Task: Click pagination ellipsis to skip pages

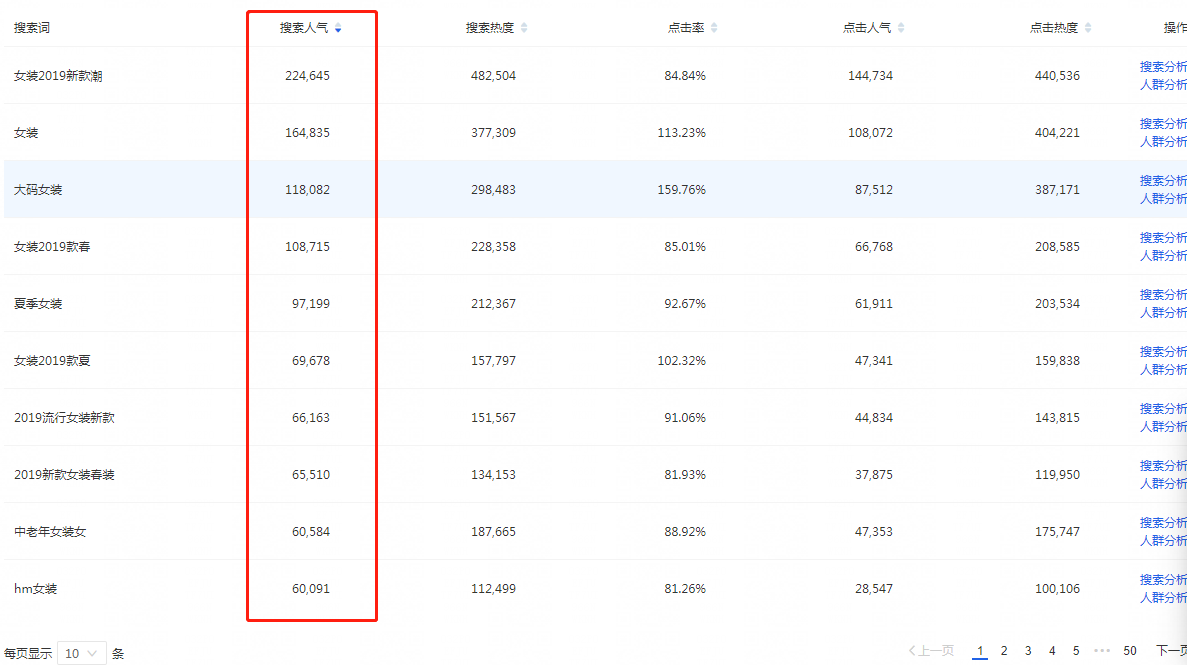Action: pos(1102,651)
